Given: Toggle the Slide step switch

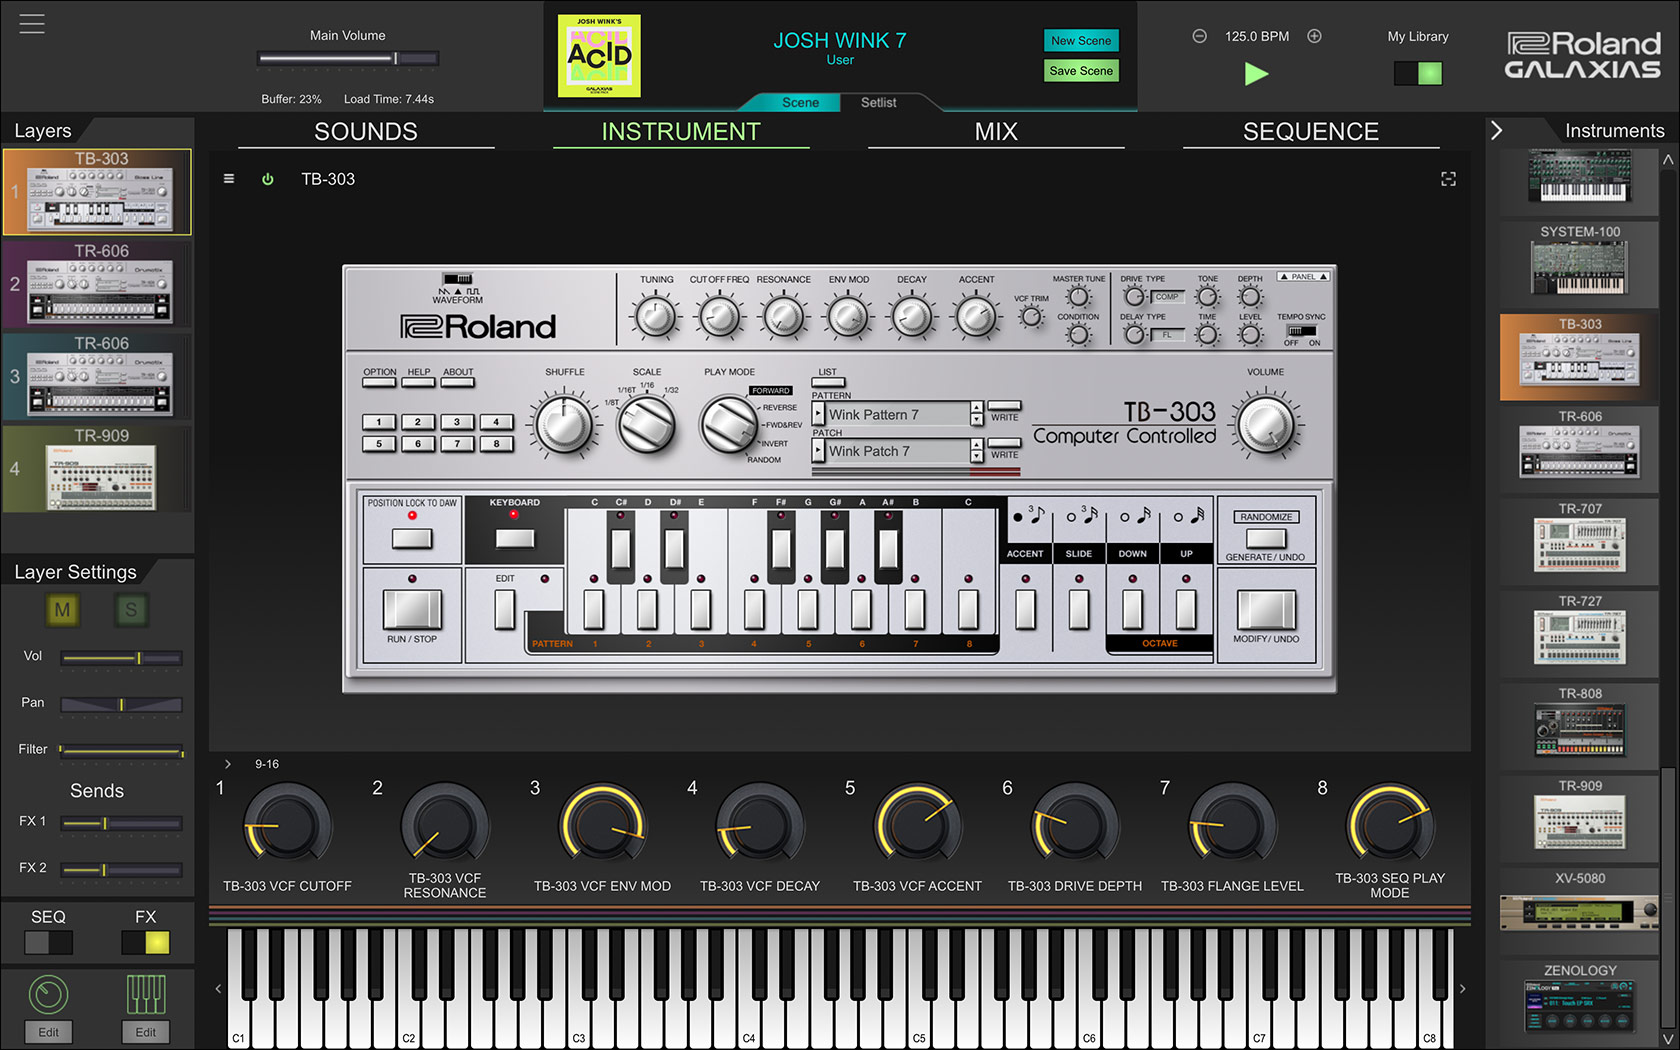Looking at the screenshot, I should (x=1079, y=609).
